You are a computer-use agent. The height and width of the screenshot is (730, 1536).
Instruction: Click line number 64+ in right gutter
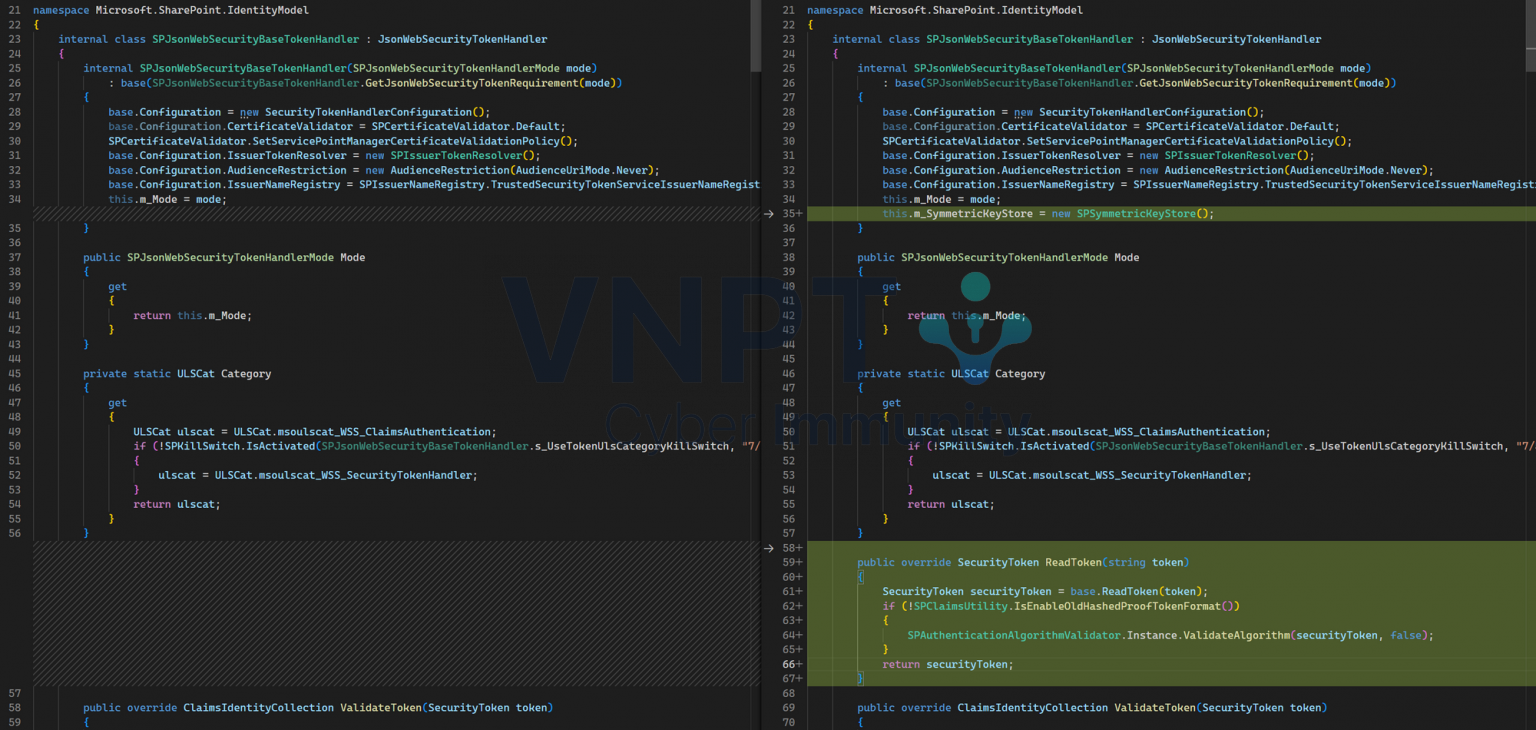[791, 635]
